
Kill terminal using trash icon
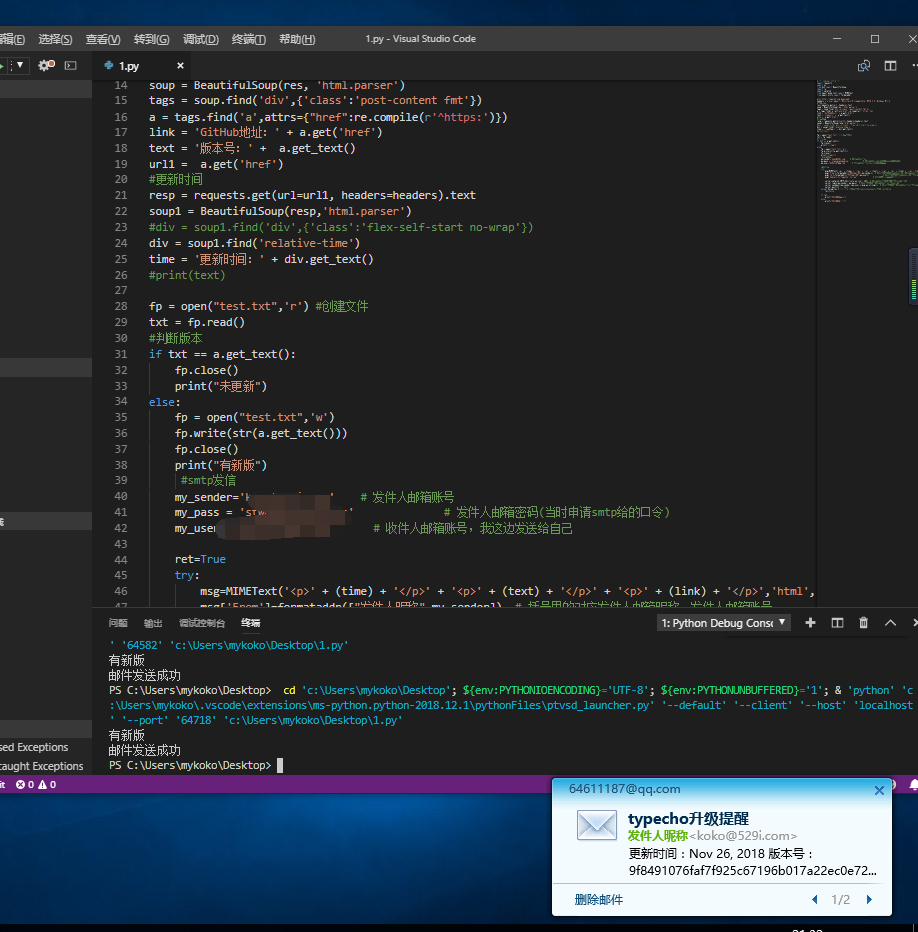[864, 623]
